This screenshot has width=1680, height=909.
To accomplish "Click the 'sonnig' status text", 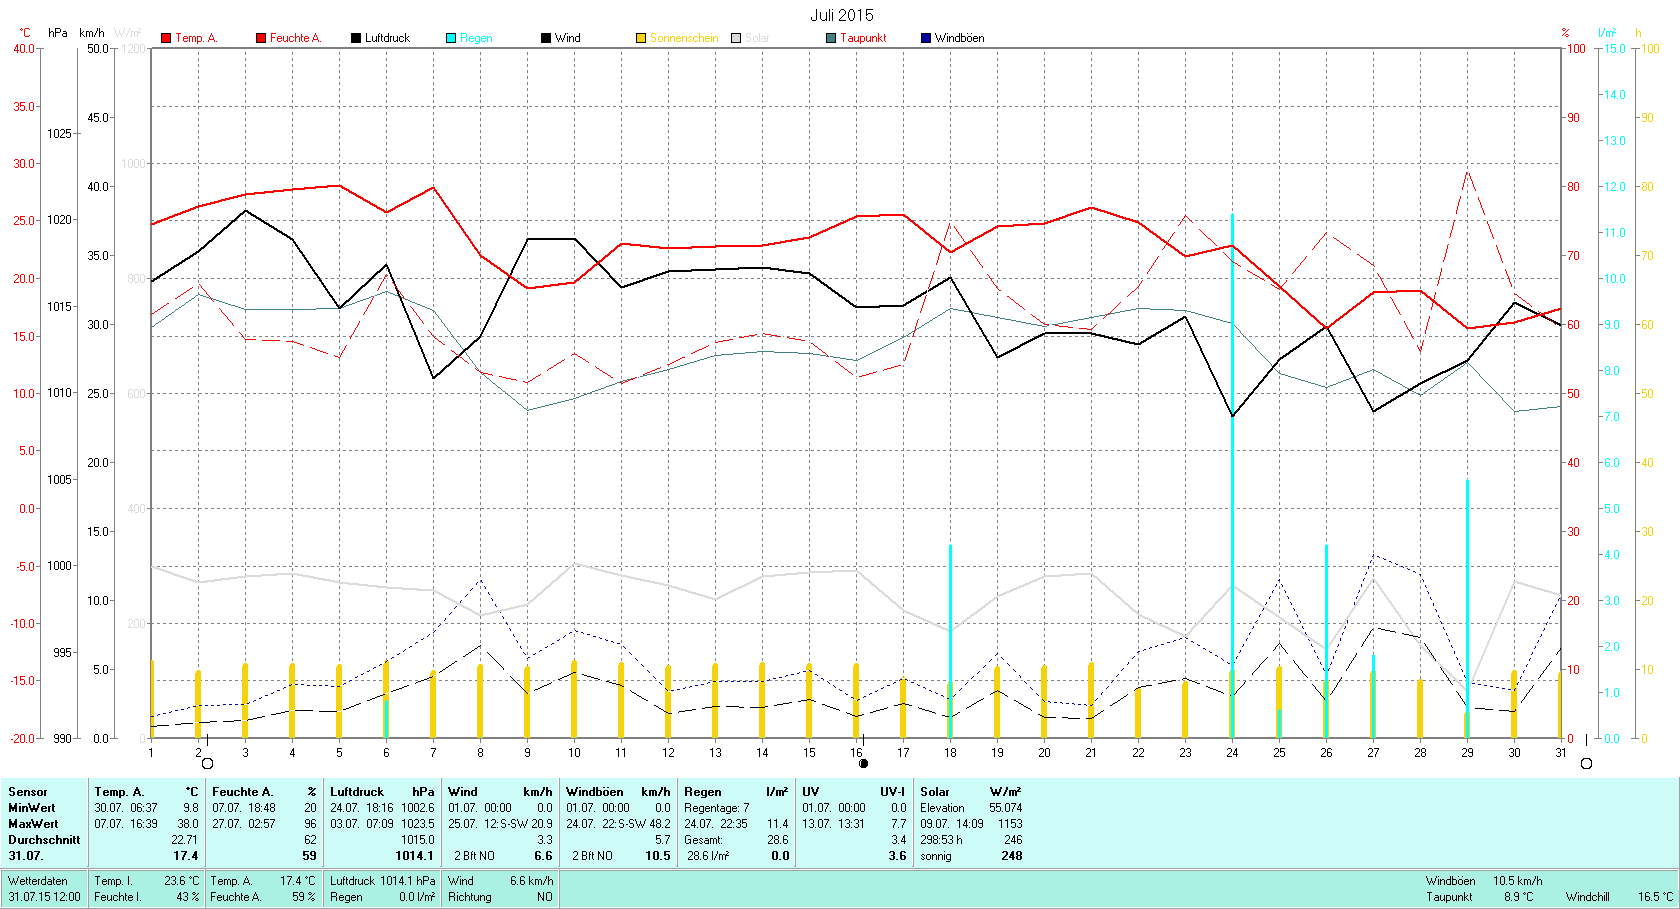I will tap(936, 856).
